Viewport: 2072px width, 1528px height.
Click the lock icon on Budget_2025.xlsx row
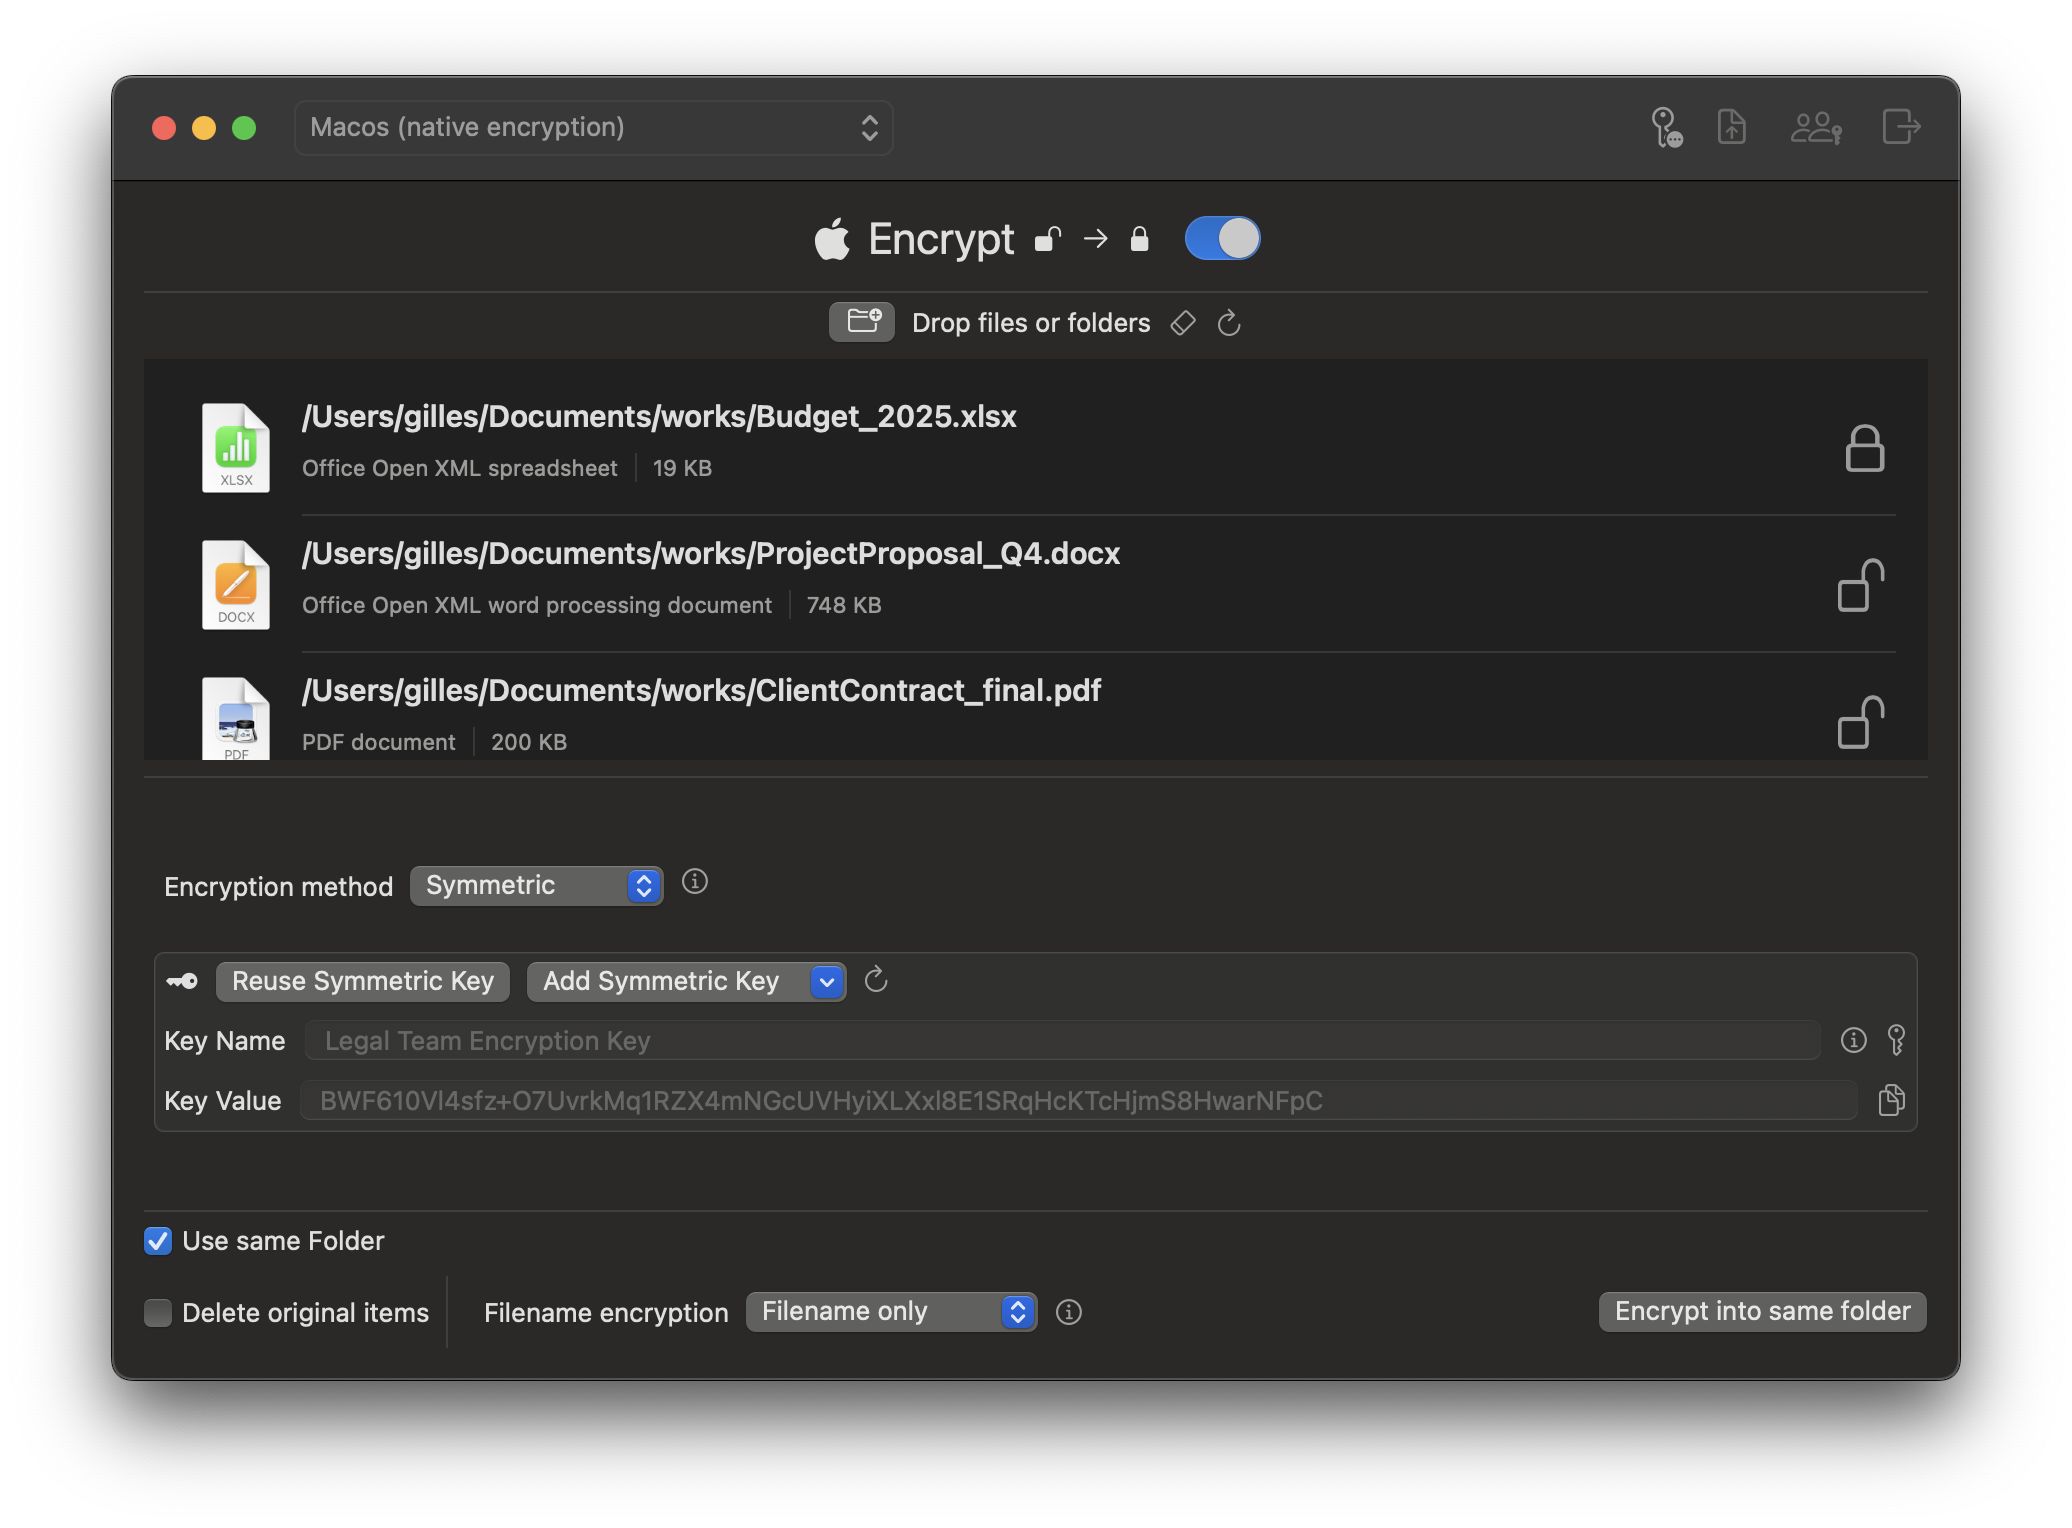pyautogui.click(x=1866, y=448)
